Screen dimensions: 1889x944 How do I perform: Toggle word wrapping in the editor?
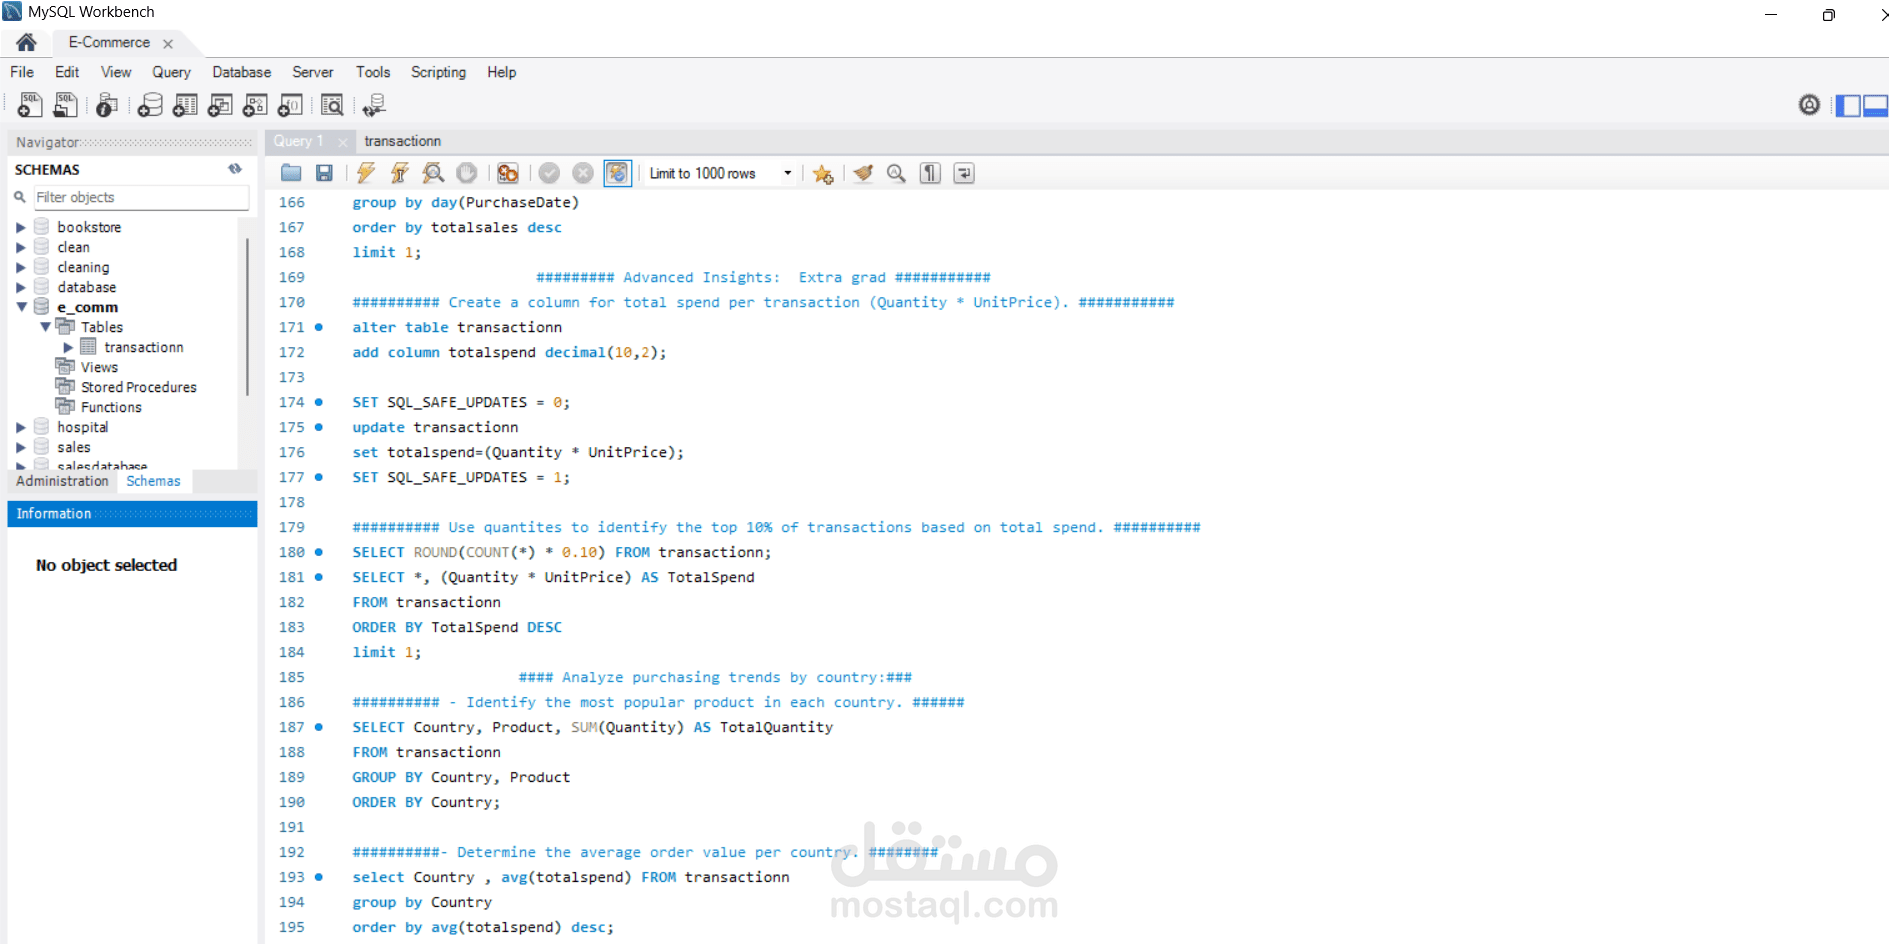coord(964,173)
